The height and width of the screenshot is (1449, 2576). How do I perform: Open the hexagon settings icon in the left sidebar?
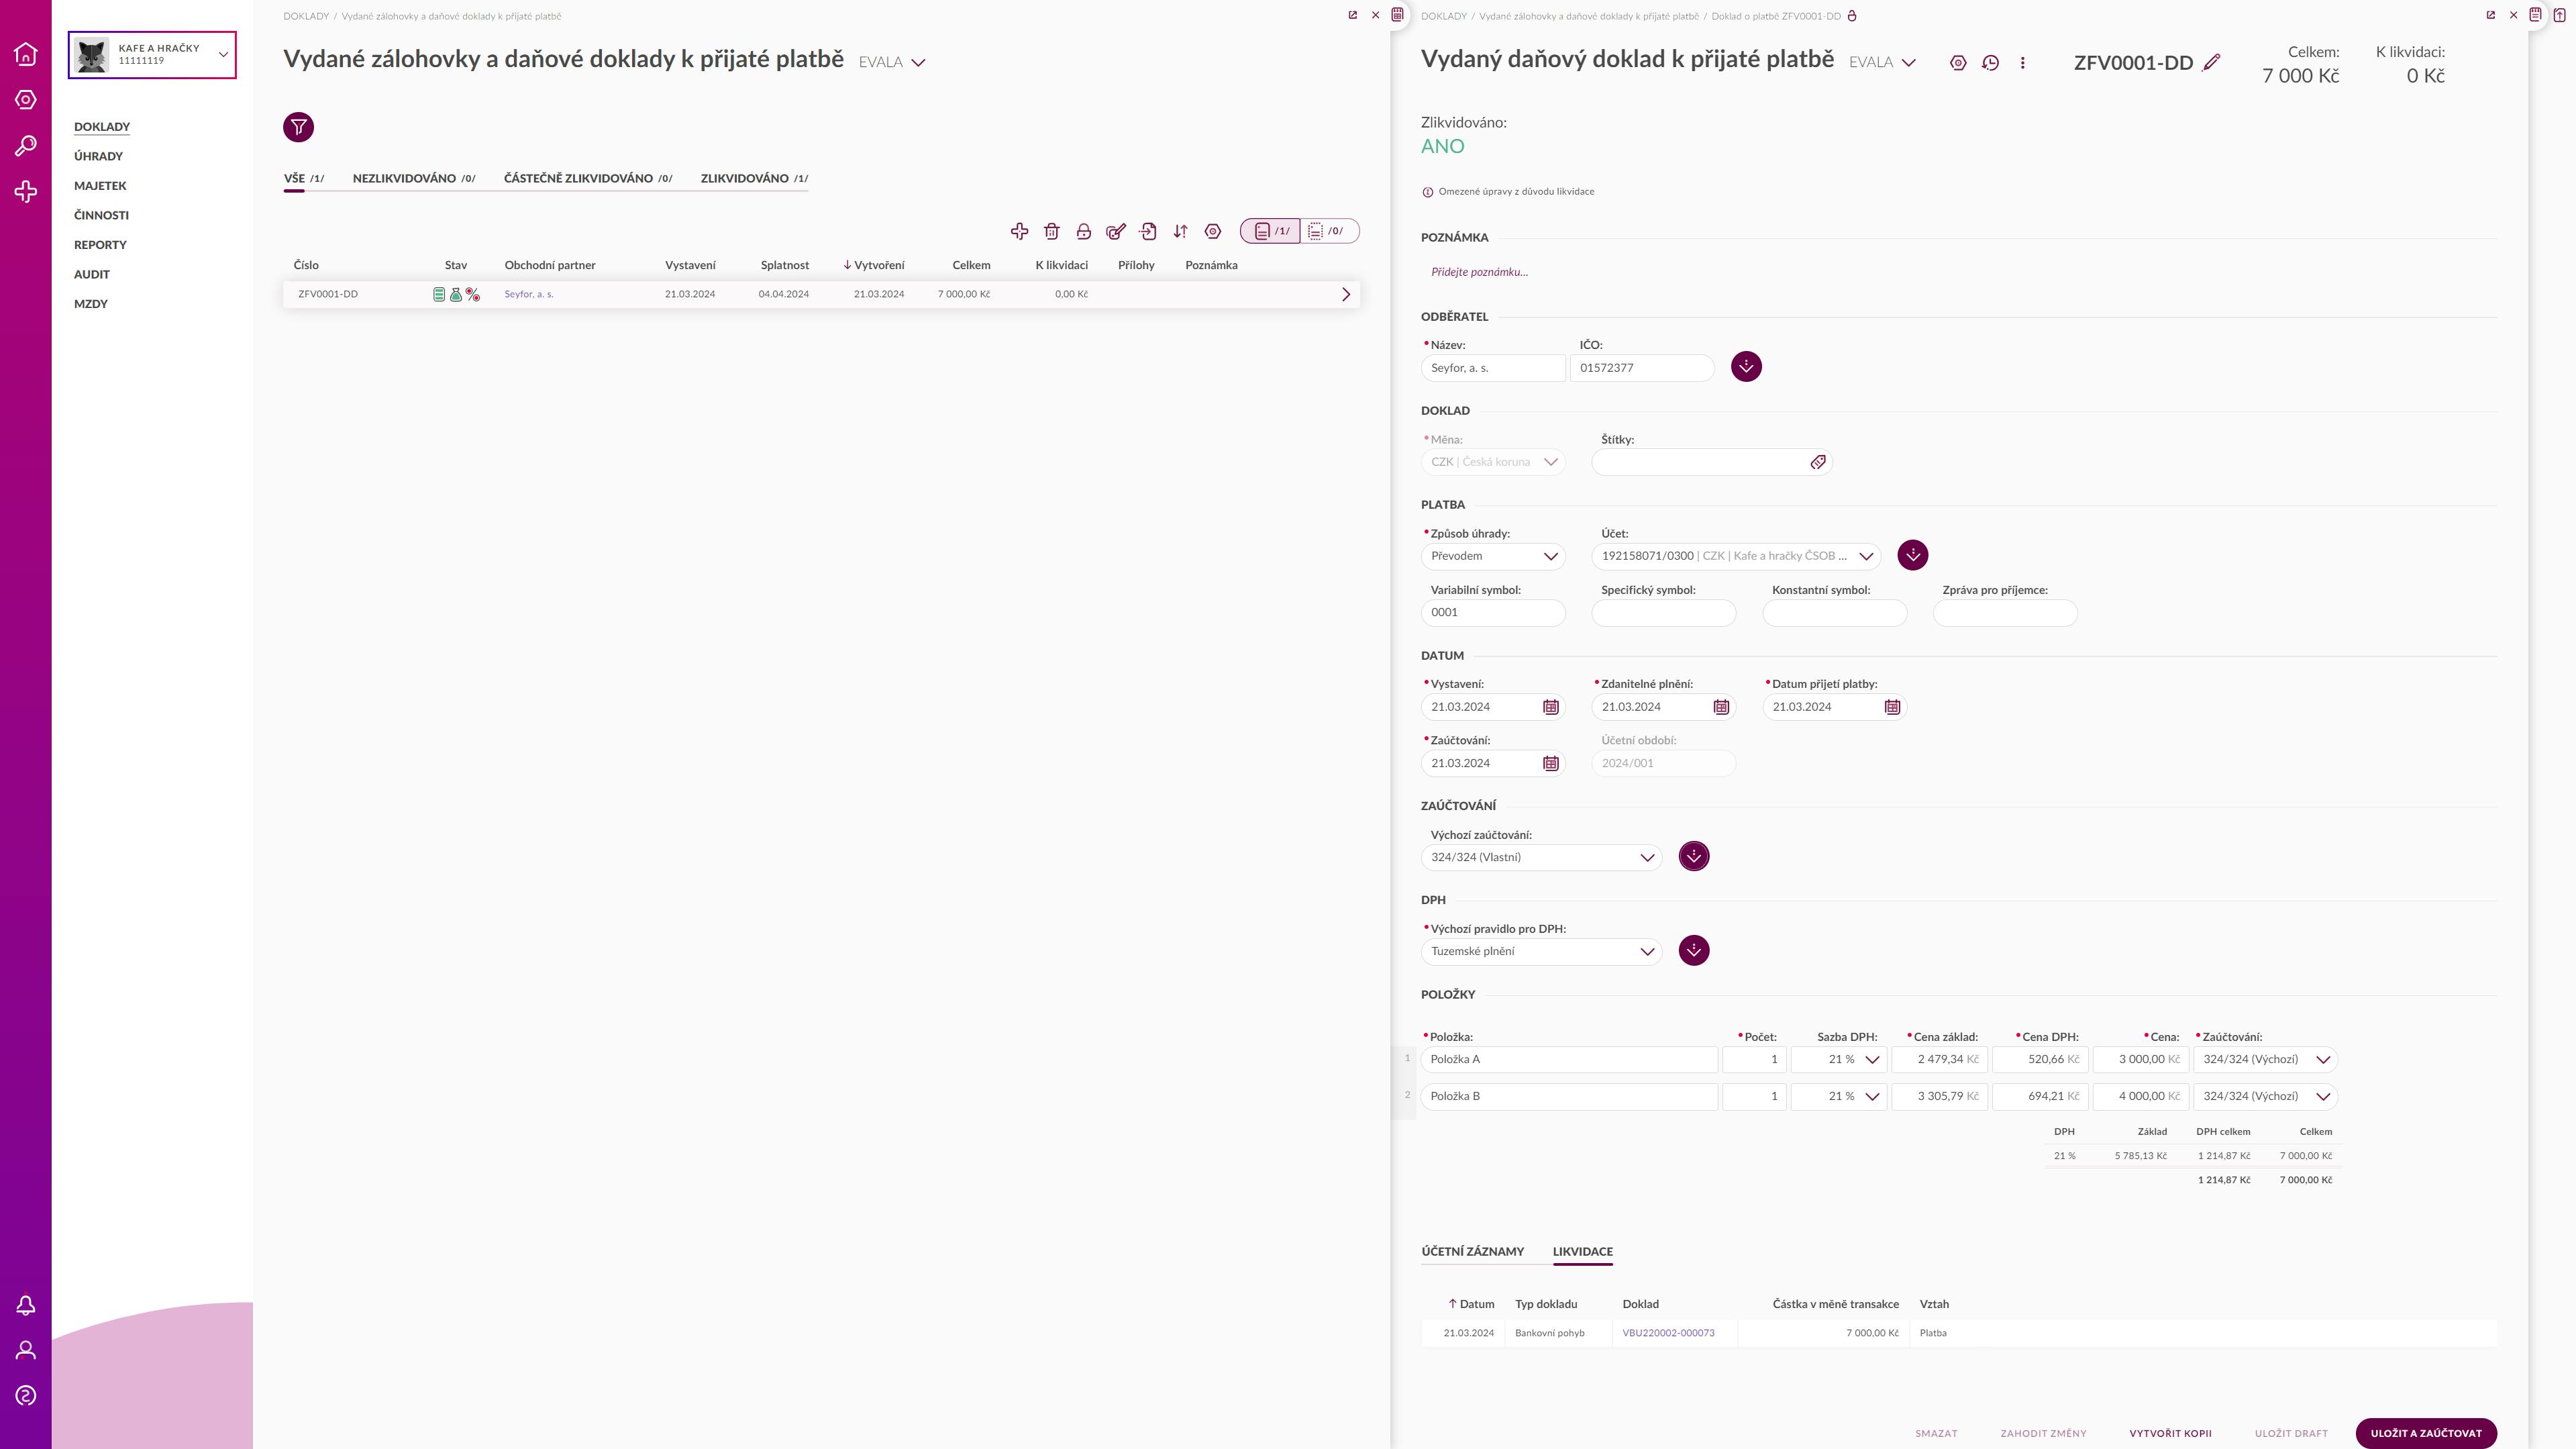(x=26, y=100)
